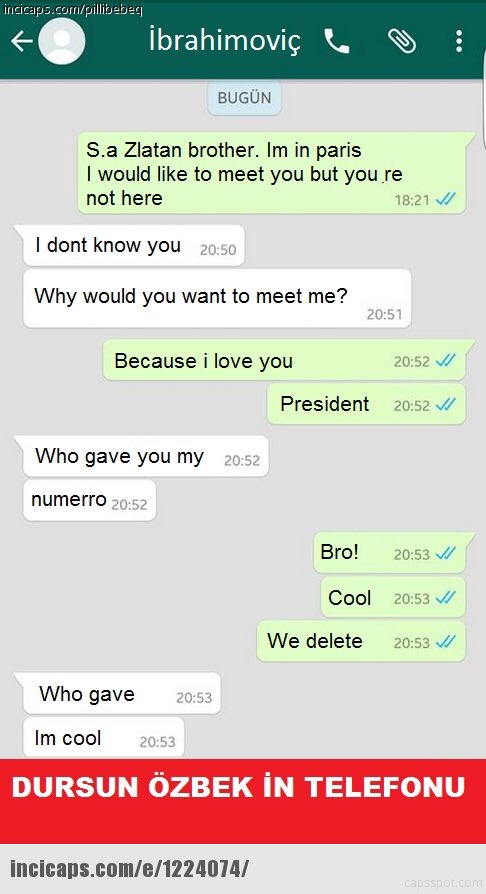Open contact info via İbrahimoviç name
This screenshot has width=486, height=894.
pyautogui.click(x=224, y=41)
